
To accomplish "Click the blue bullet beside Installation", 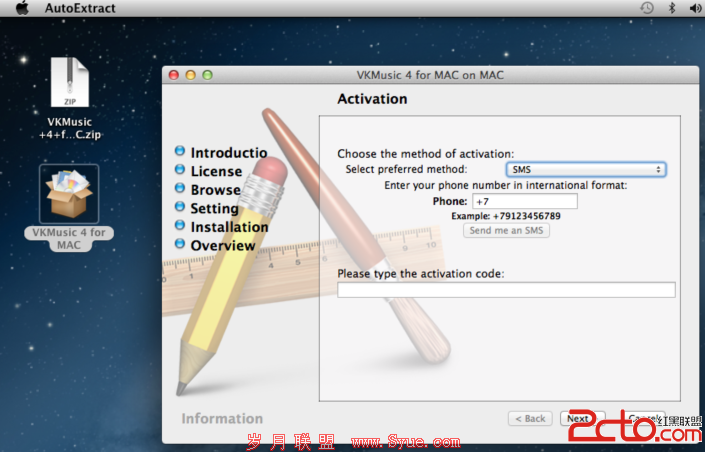I will click(180, 224).
